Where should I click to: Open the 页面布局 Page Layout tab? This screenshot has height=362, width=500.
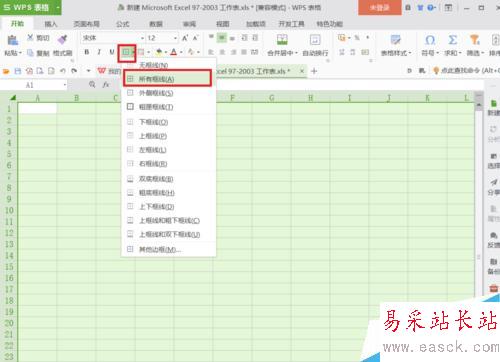[x=86, y=24]
